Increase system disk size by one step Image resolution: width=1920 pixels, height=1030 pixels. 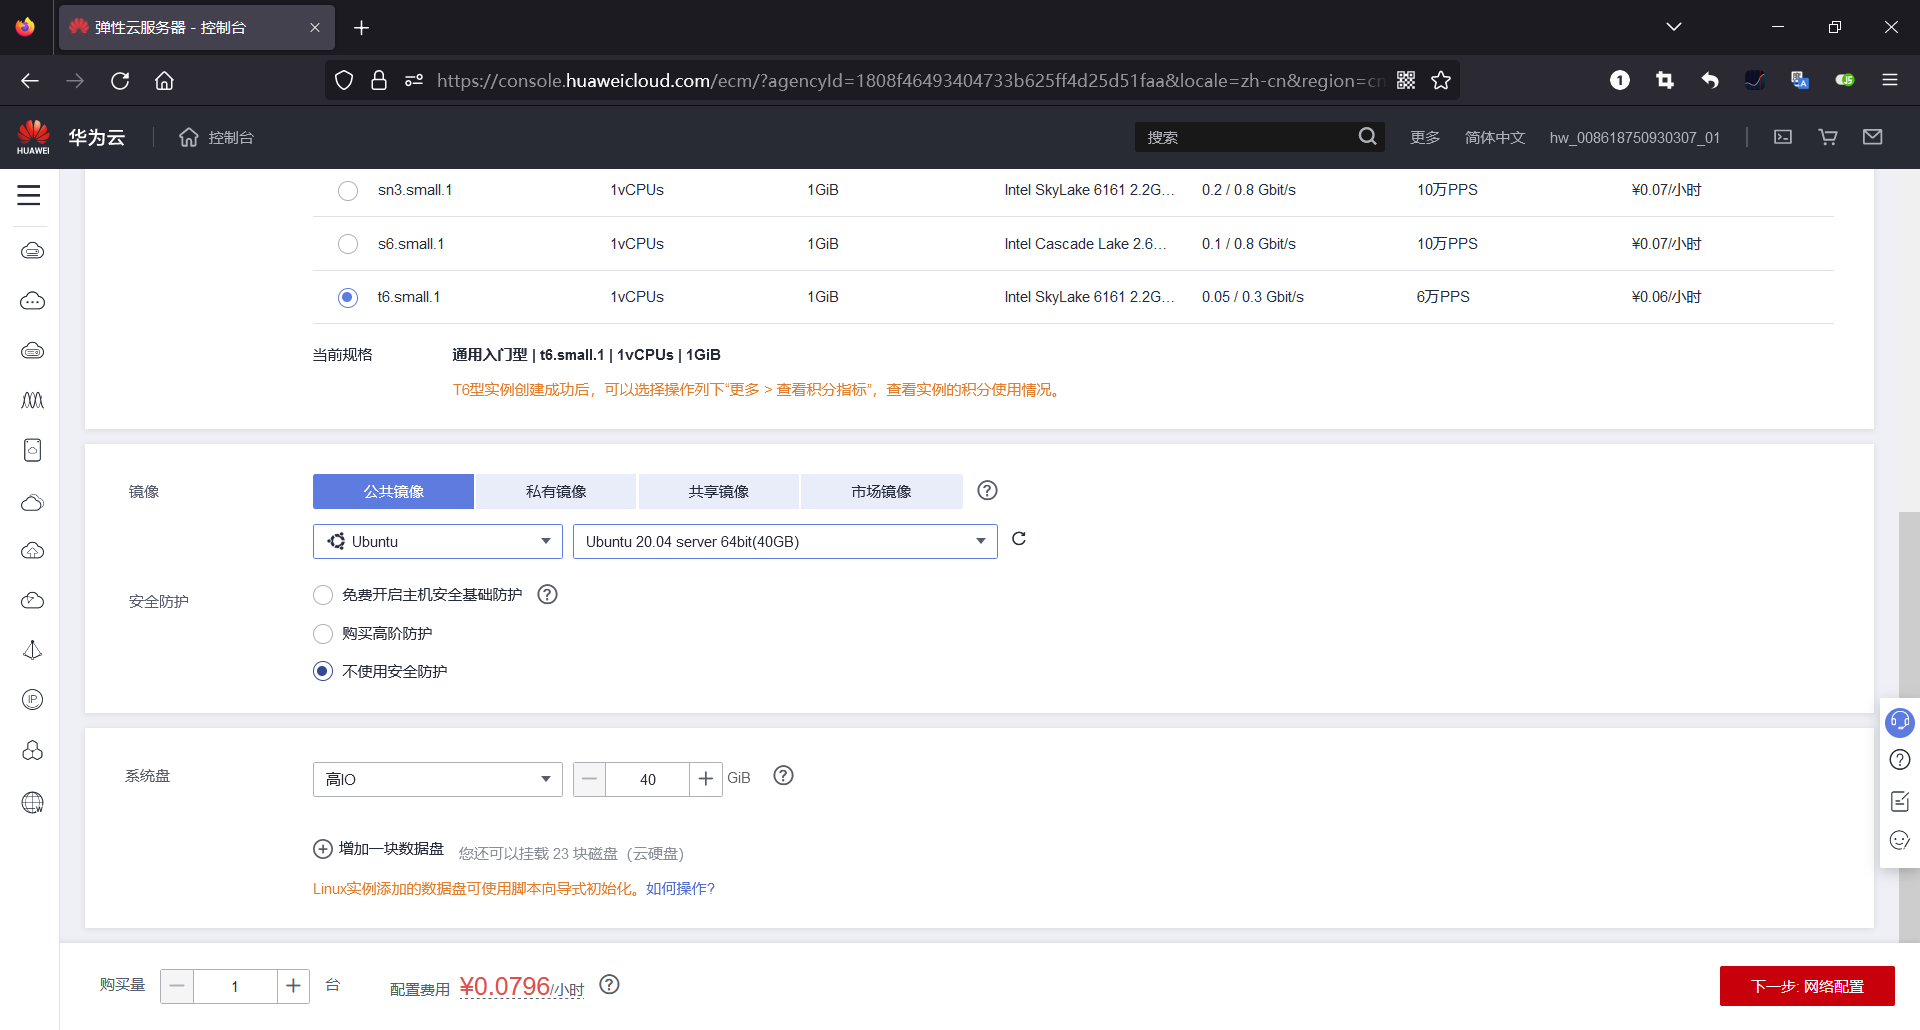click(706, 779)
